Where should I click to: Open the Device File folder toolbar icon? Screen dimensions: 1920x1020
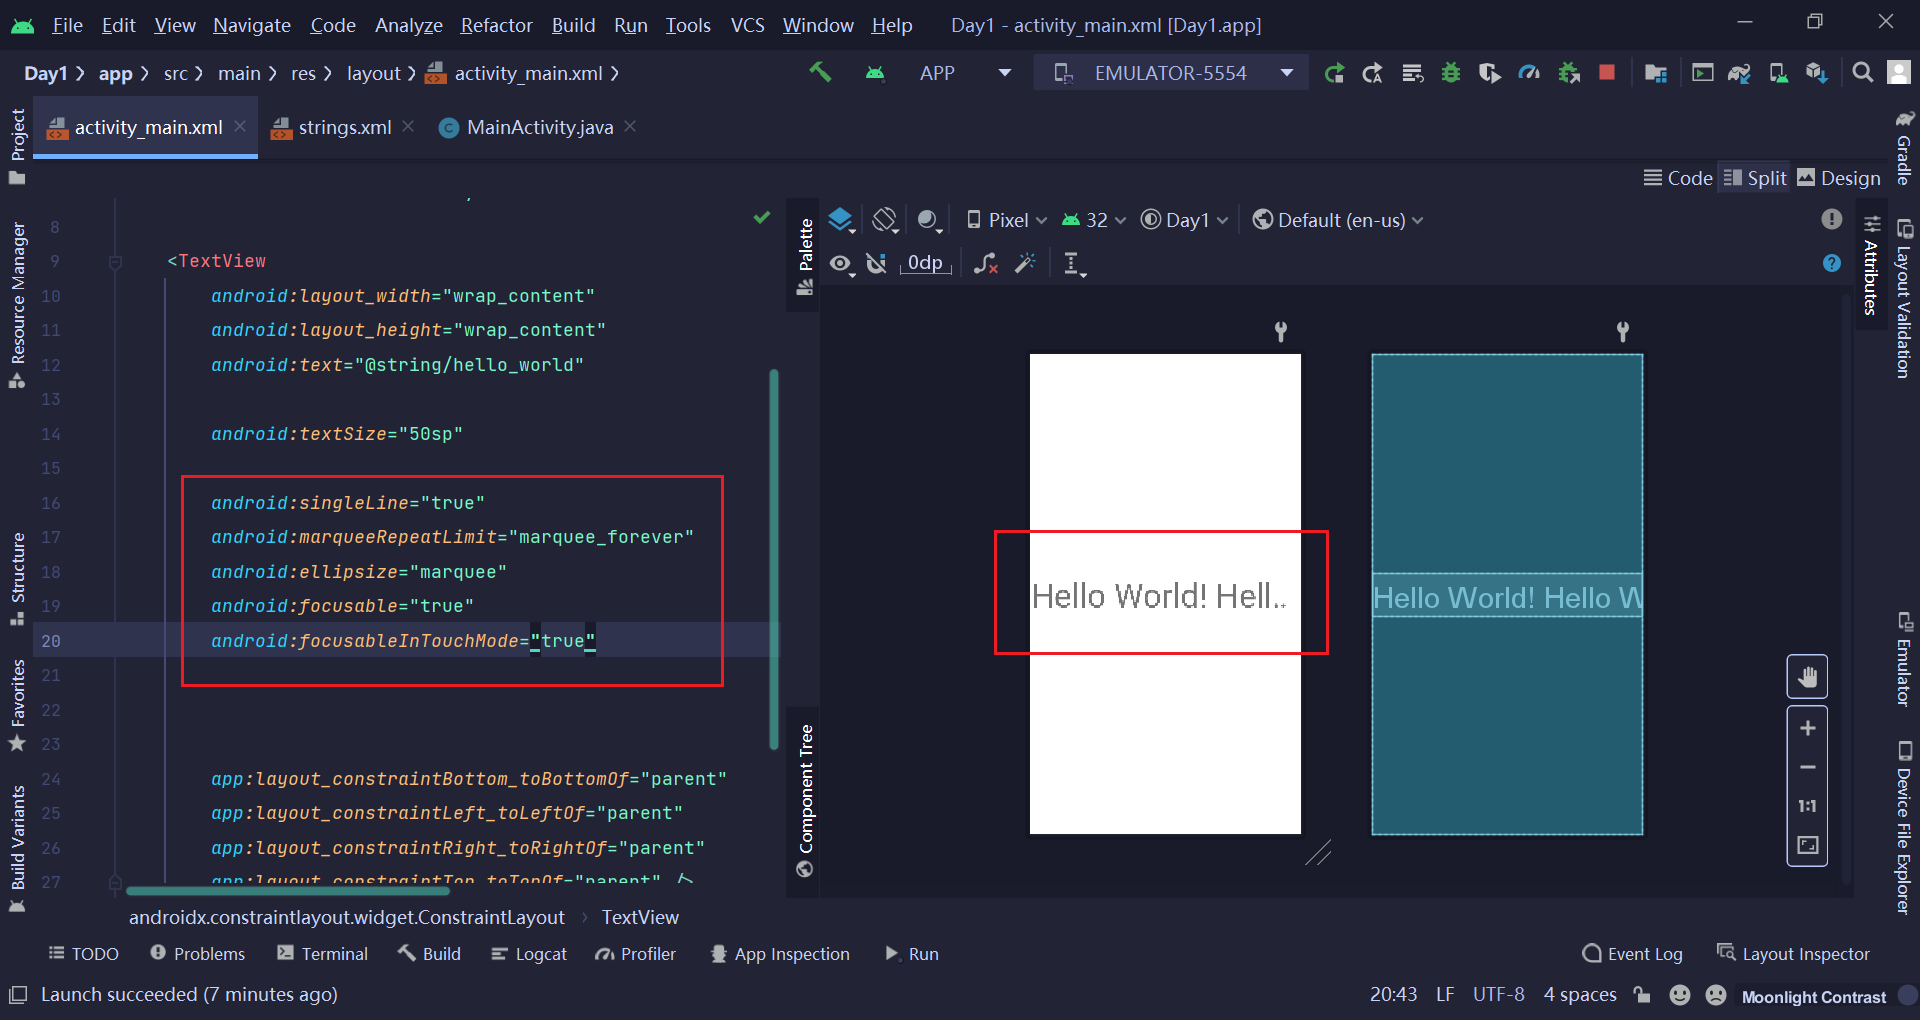pos(1656,73)
